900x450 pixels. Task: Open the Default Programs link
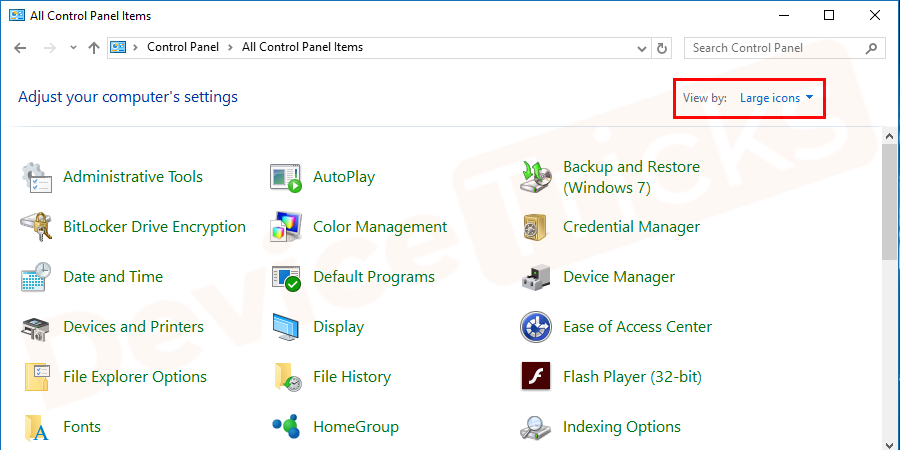click(x=374, y=277)
